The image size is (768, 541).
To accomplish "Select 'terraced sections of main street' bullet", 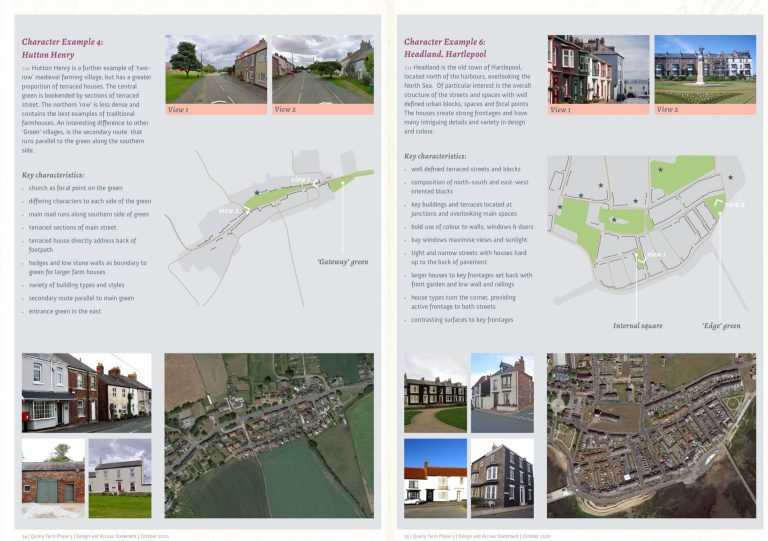I will 72,228.
